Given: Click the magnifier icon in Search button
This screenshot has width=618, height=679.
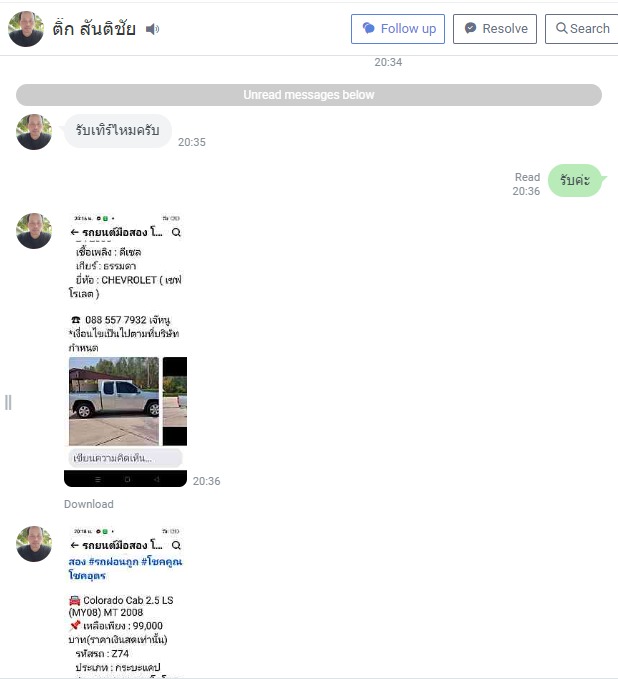Looking at the screenshot, I should (561, 28).
